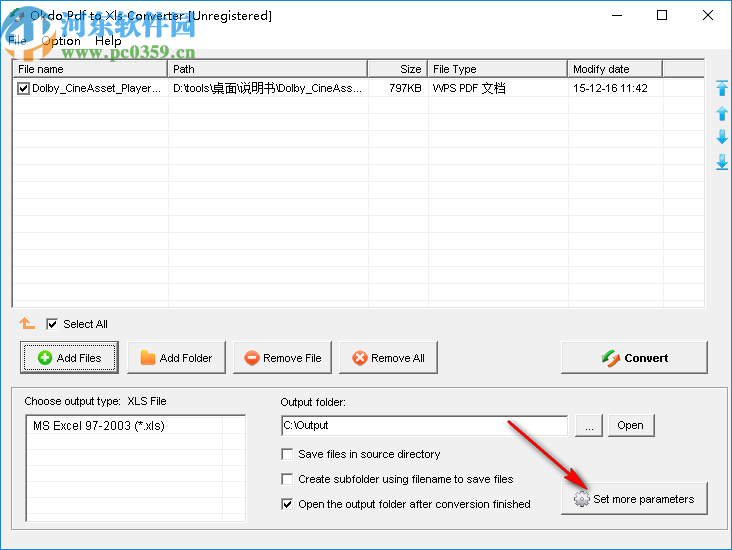
Task: Click the orange up-arrow icon beside Select All
Action: click(x=27, y=323)
